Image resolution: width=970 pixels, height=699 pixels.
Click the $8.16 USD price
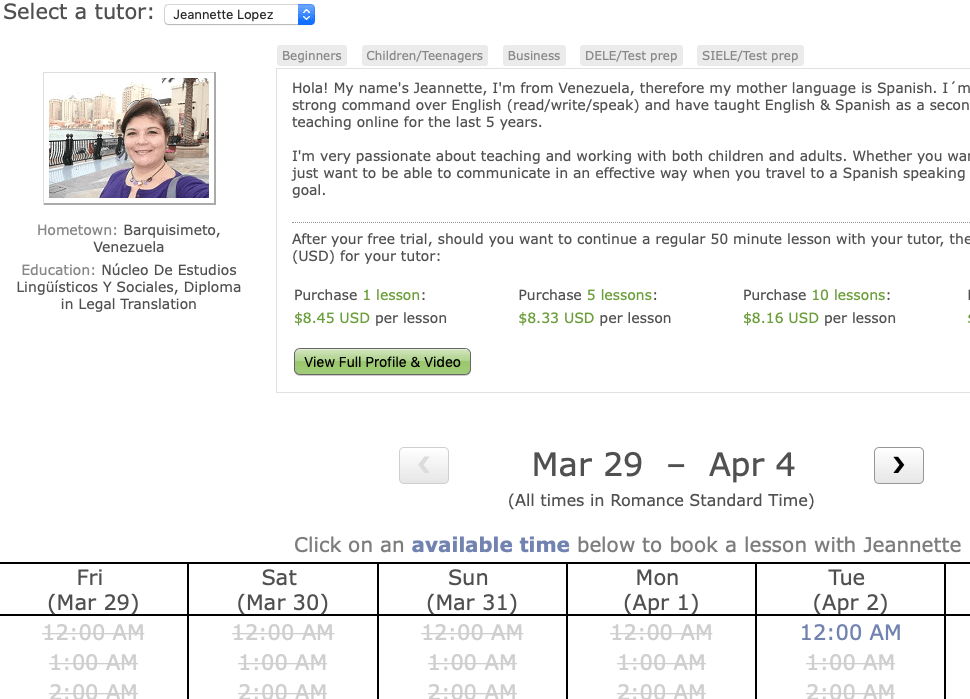point(781,318)
